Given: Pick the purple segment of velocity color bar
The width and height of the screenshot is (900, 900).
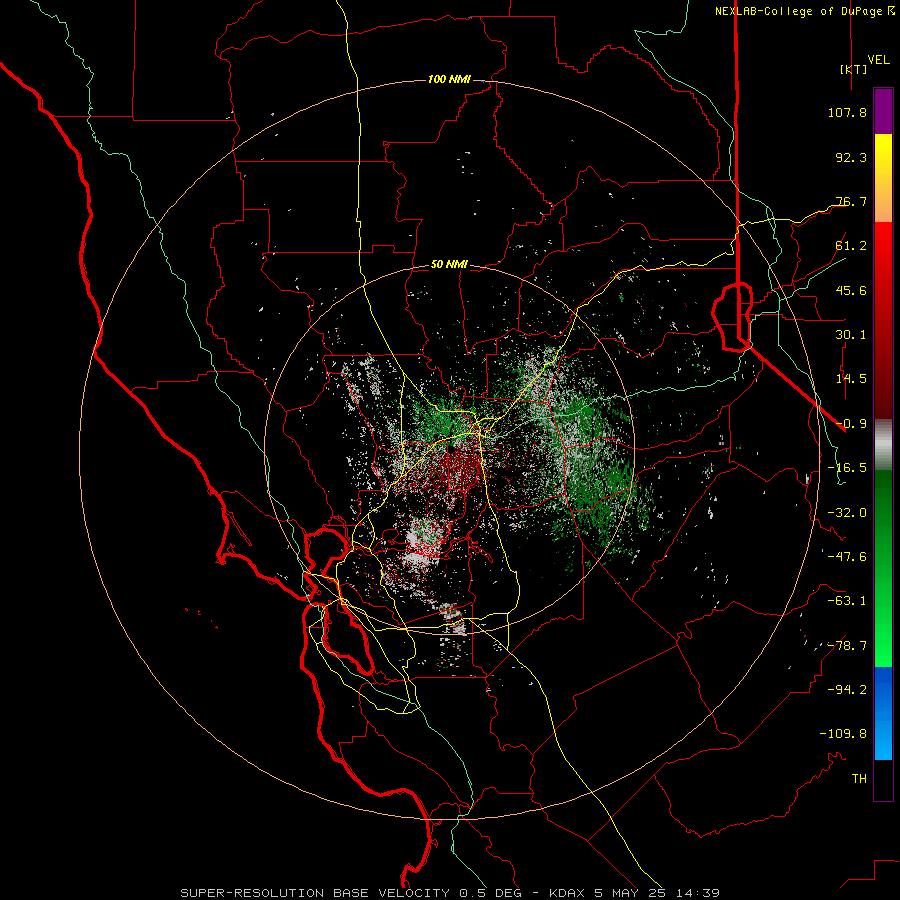Looking at the screenshot, I should (x=883, y=111).
